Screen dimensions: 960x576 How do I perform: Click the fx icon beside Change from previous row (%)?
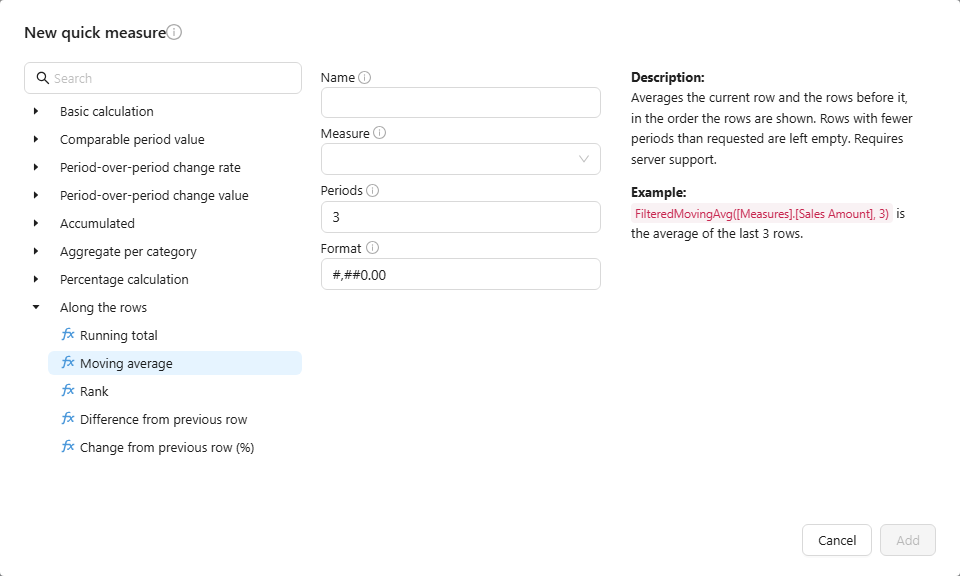click(68, 447)
